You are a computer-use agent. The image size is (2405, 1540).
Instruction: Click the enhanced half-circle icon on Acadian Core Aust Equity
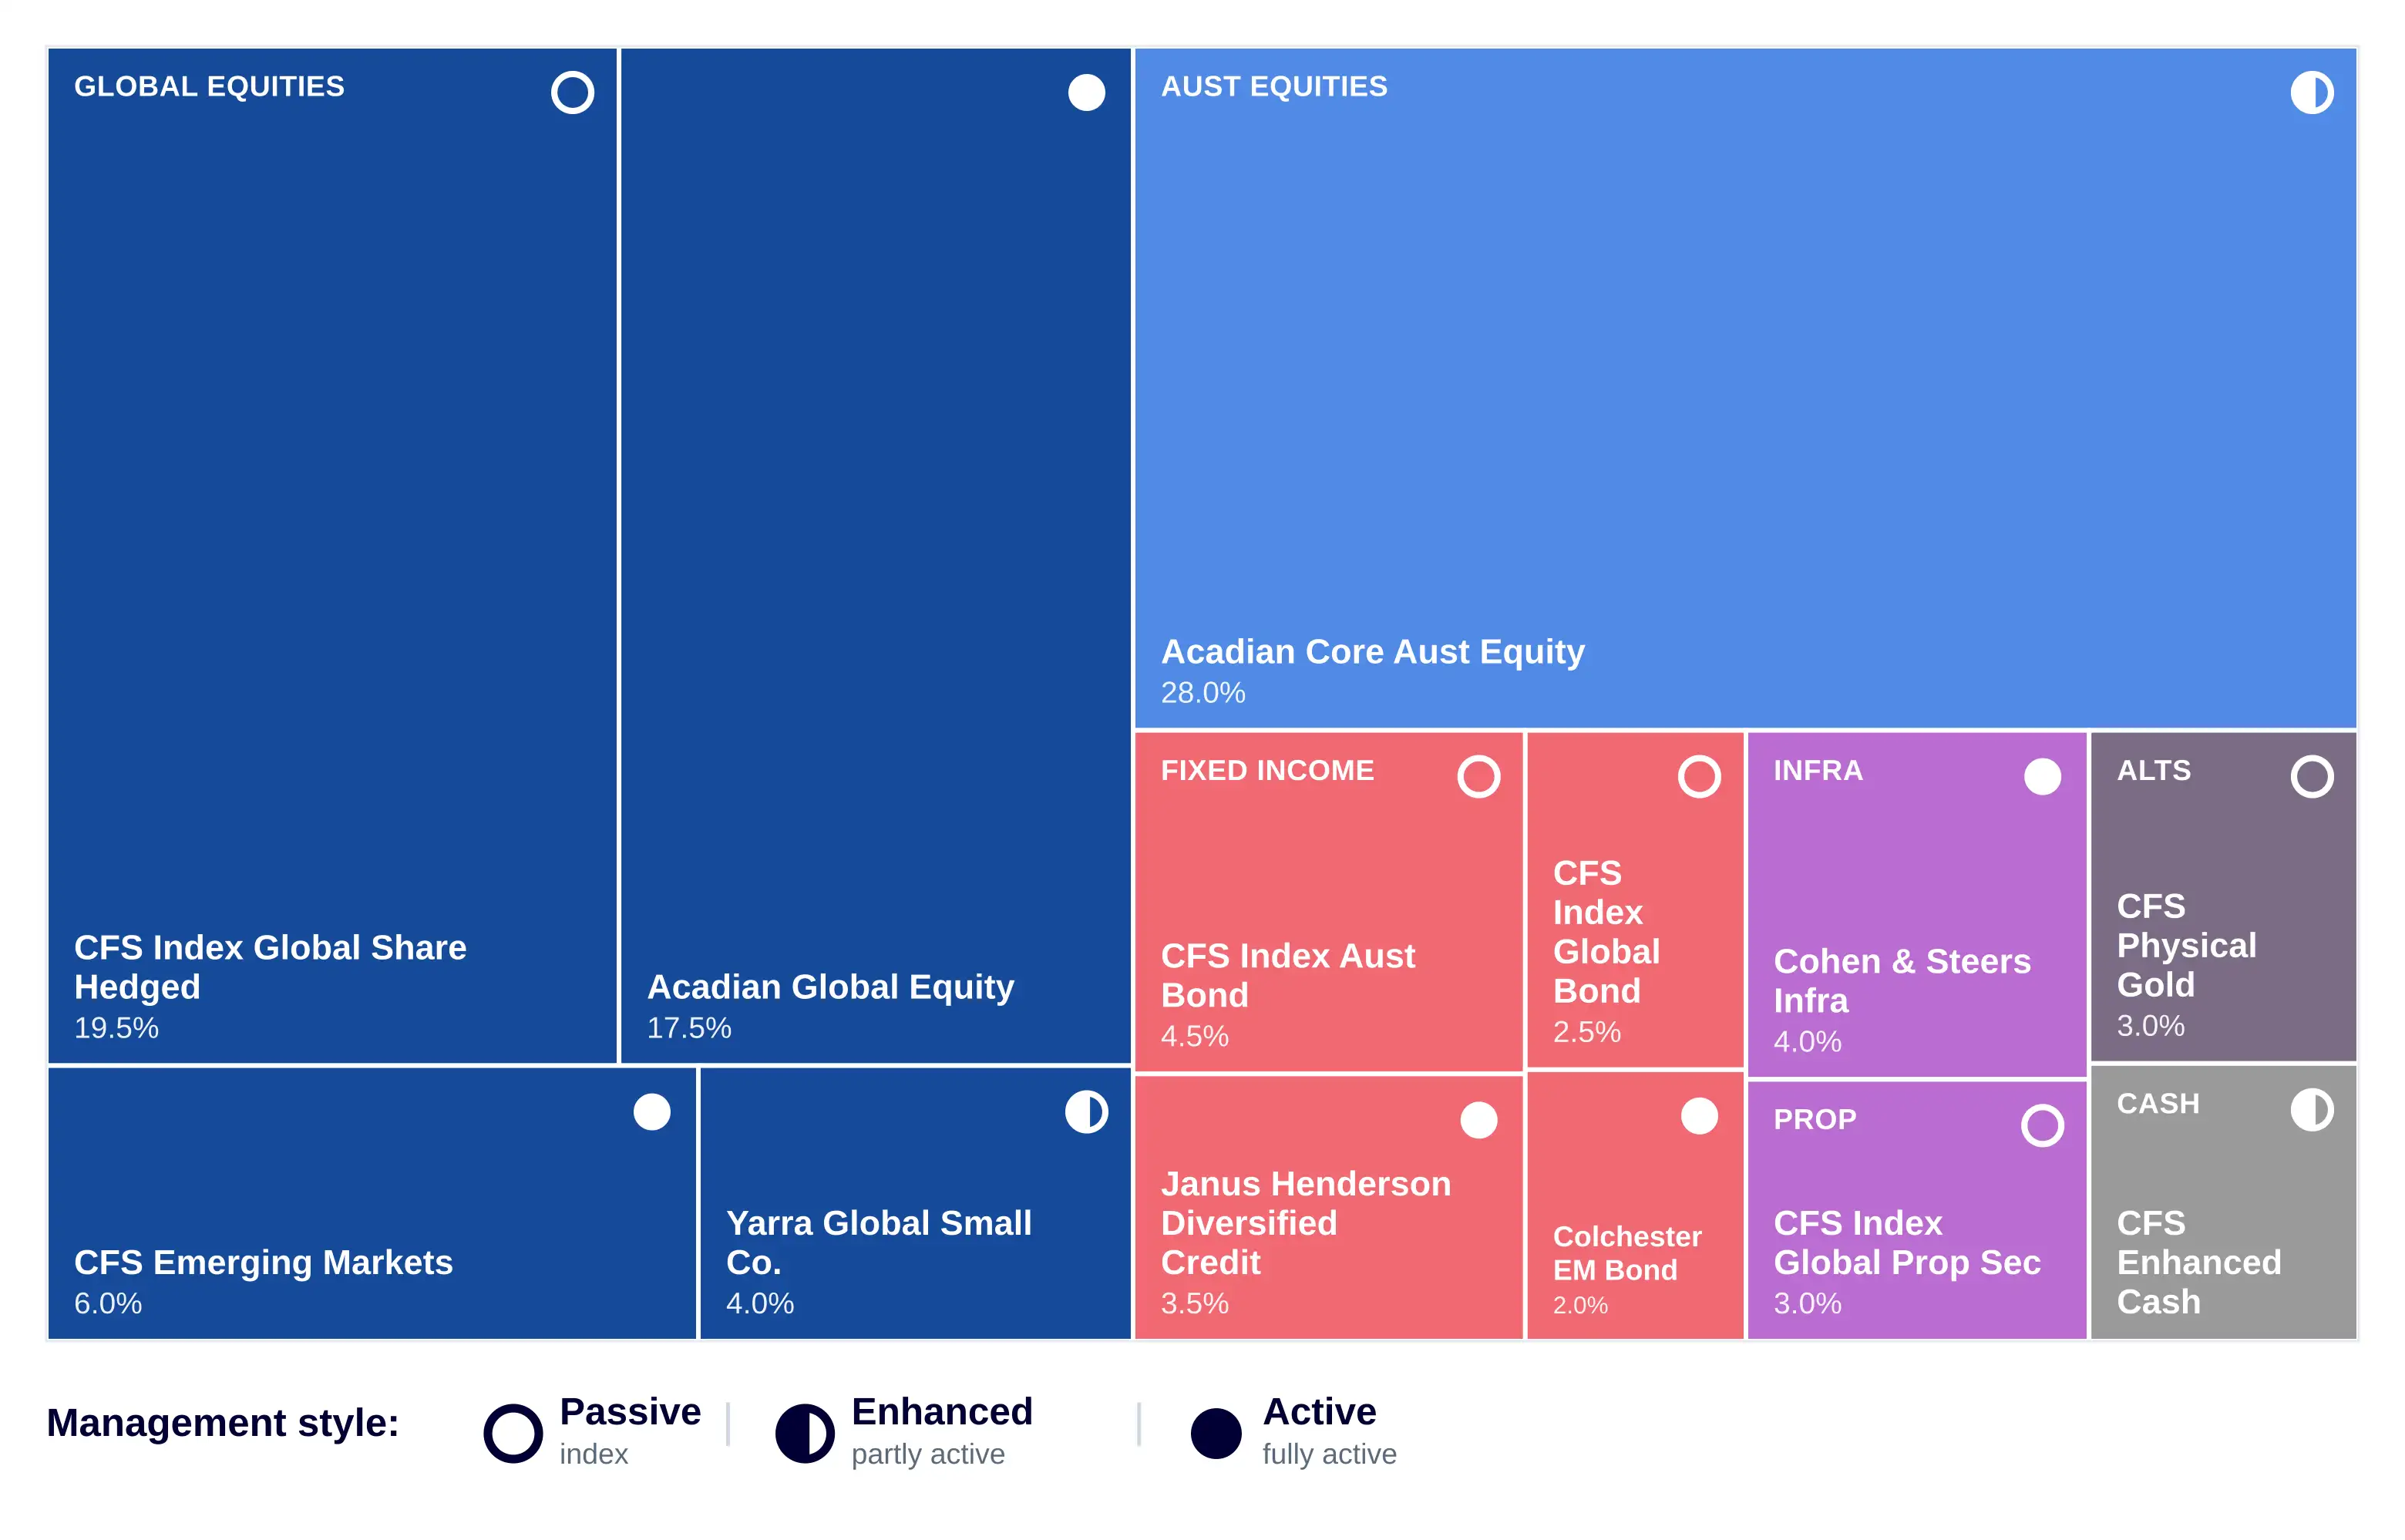(2312, 92)
